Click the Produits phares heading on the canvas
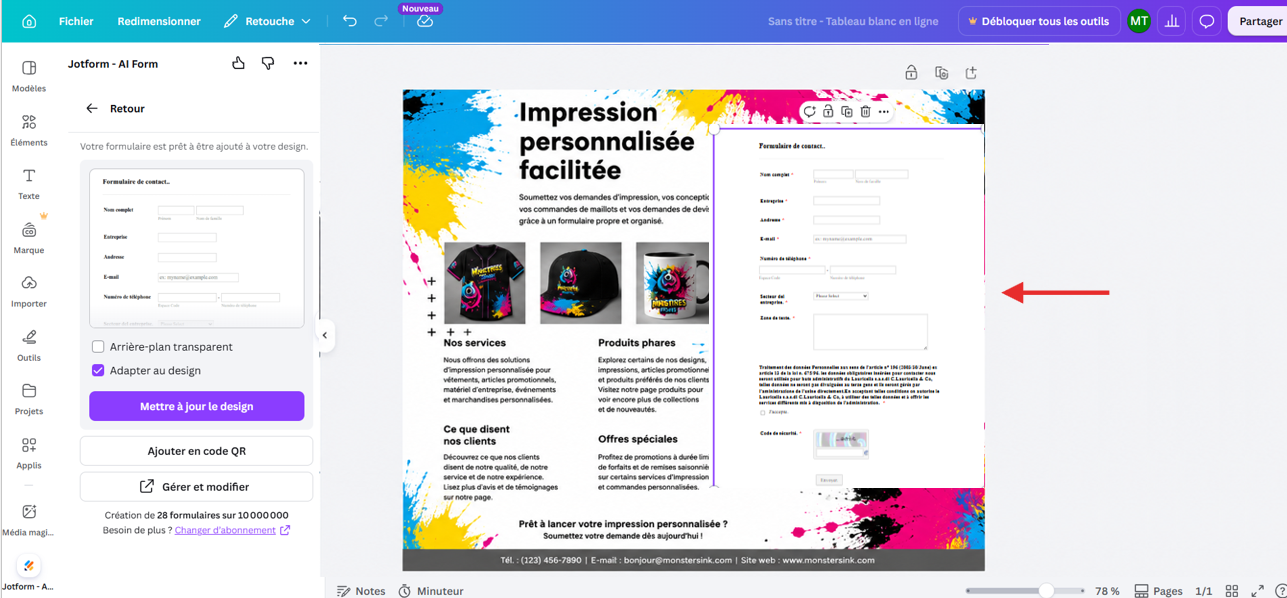1287x598 pixels. click(x=637, y=343)
